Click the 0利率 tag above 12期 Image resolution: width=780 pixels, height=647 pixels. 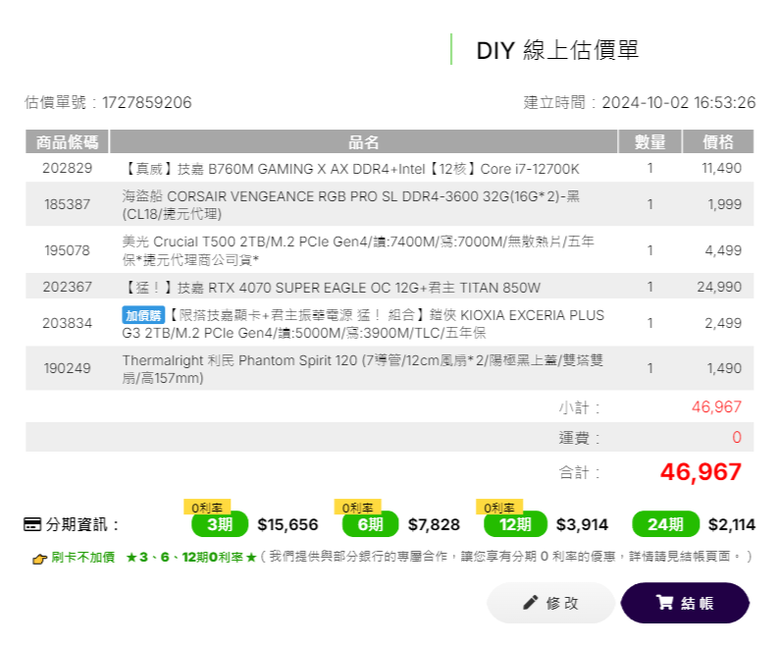[x=499, y=507]
